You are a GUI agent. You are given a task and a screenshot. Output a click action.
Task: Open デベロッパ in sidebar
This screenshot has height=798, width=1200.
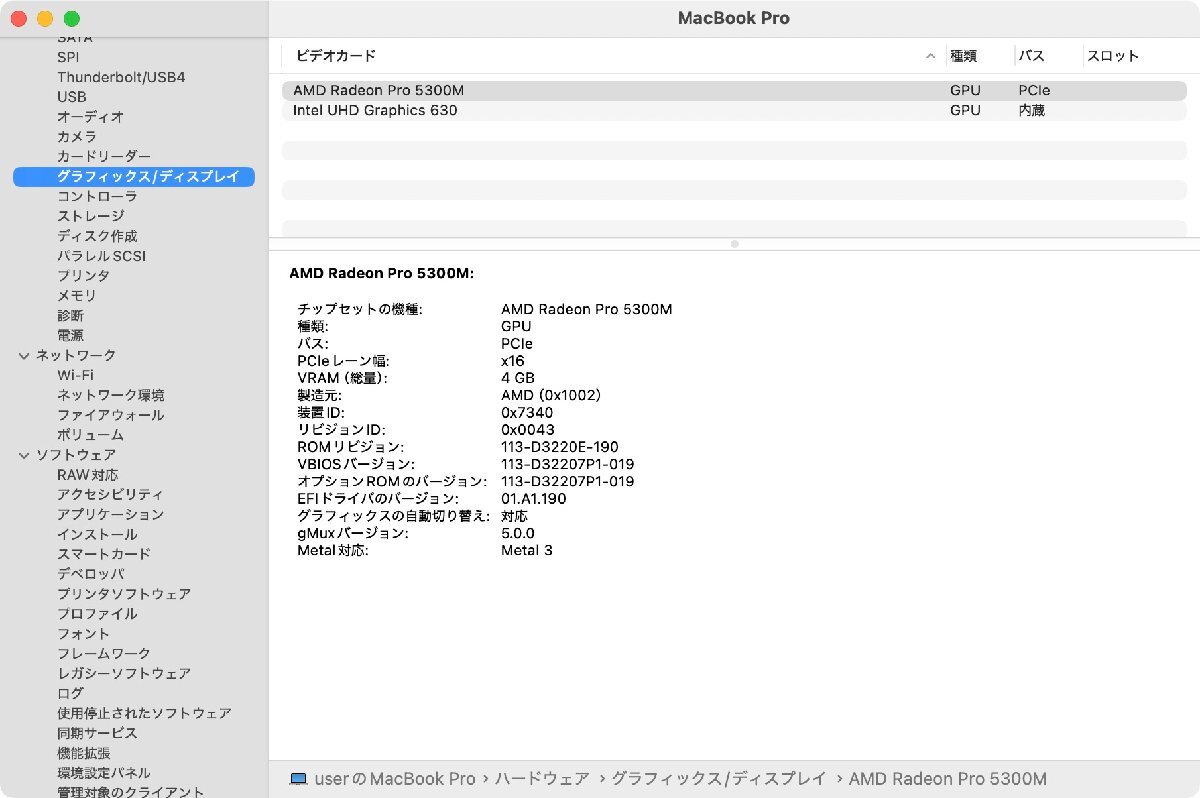click(x=91, y=574)
